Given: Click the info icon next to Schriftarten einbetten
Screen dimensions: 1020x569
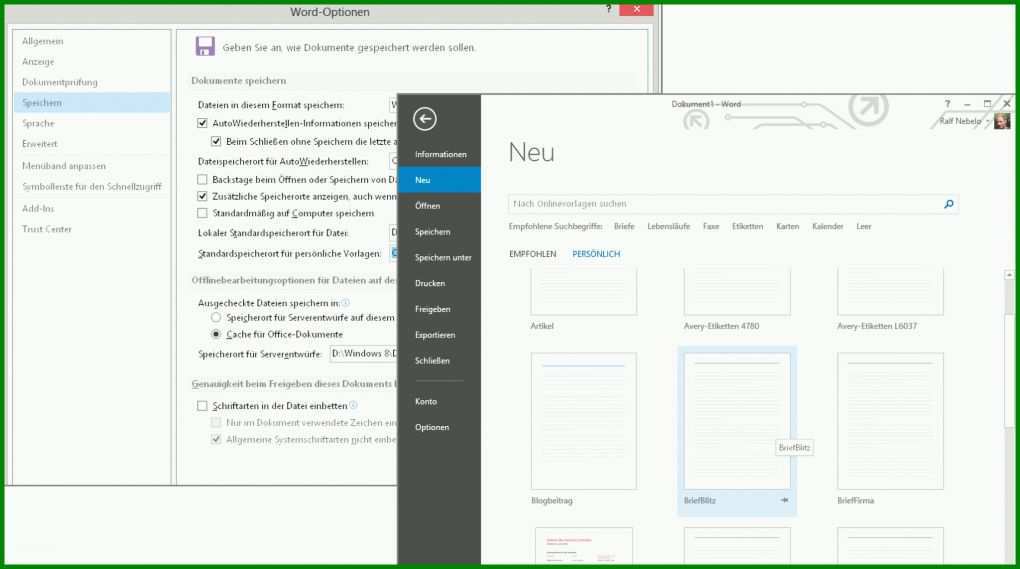Looking at the screenshot, I should (353, 405).
